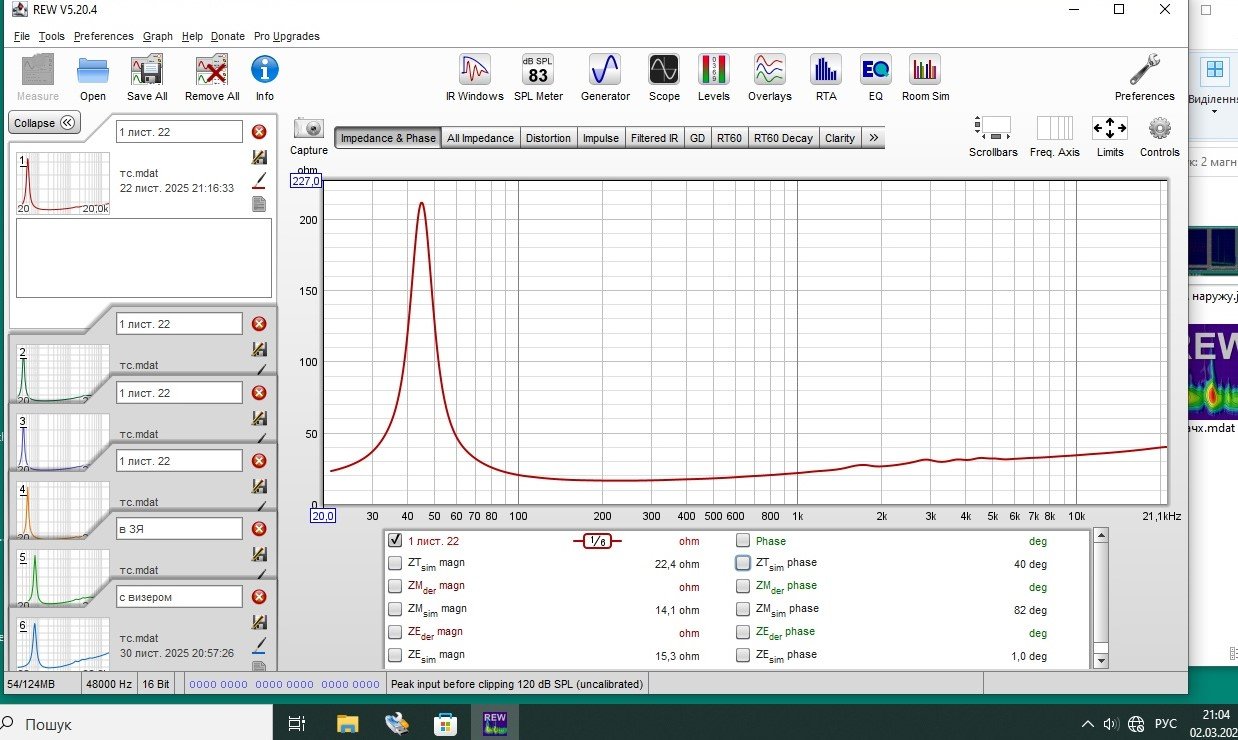This screenshot has height=740, width=1238.
Task: Save measurement 6 with its disk icon
Action: coord(259,622)
